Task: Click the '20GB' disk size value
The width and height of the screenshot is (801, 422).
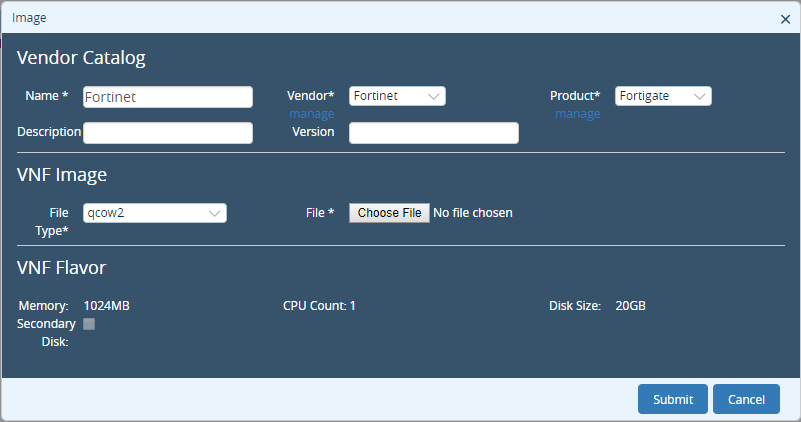Action: click(x=630, y=306)
